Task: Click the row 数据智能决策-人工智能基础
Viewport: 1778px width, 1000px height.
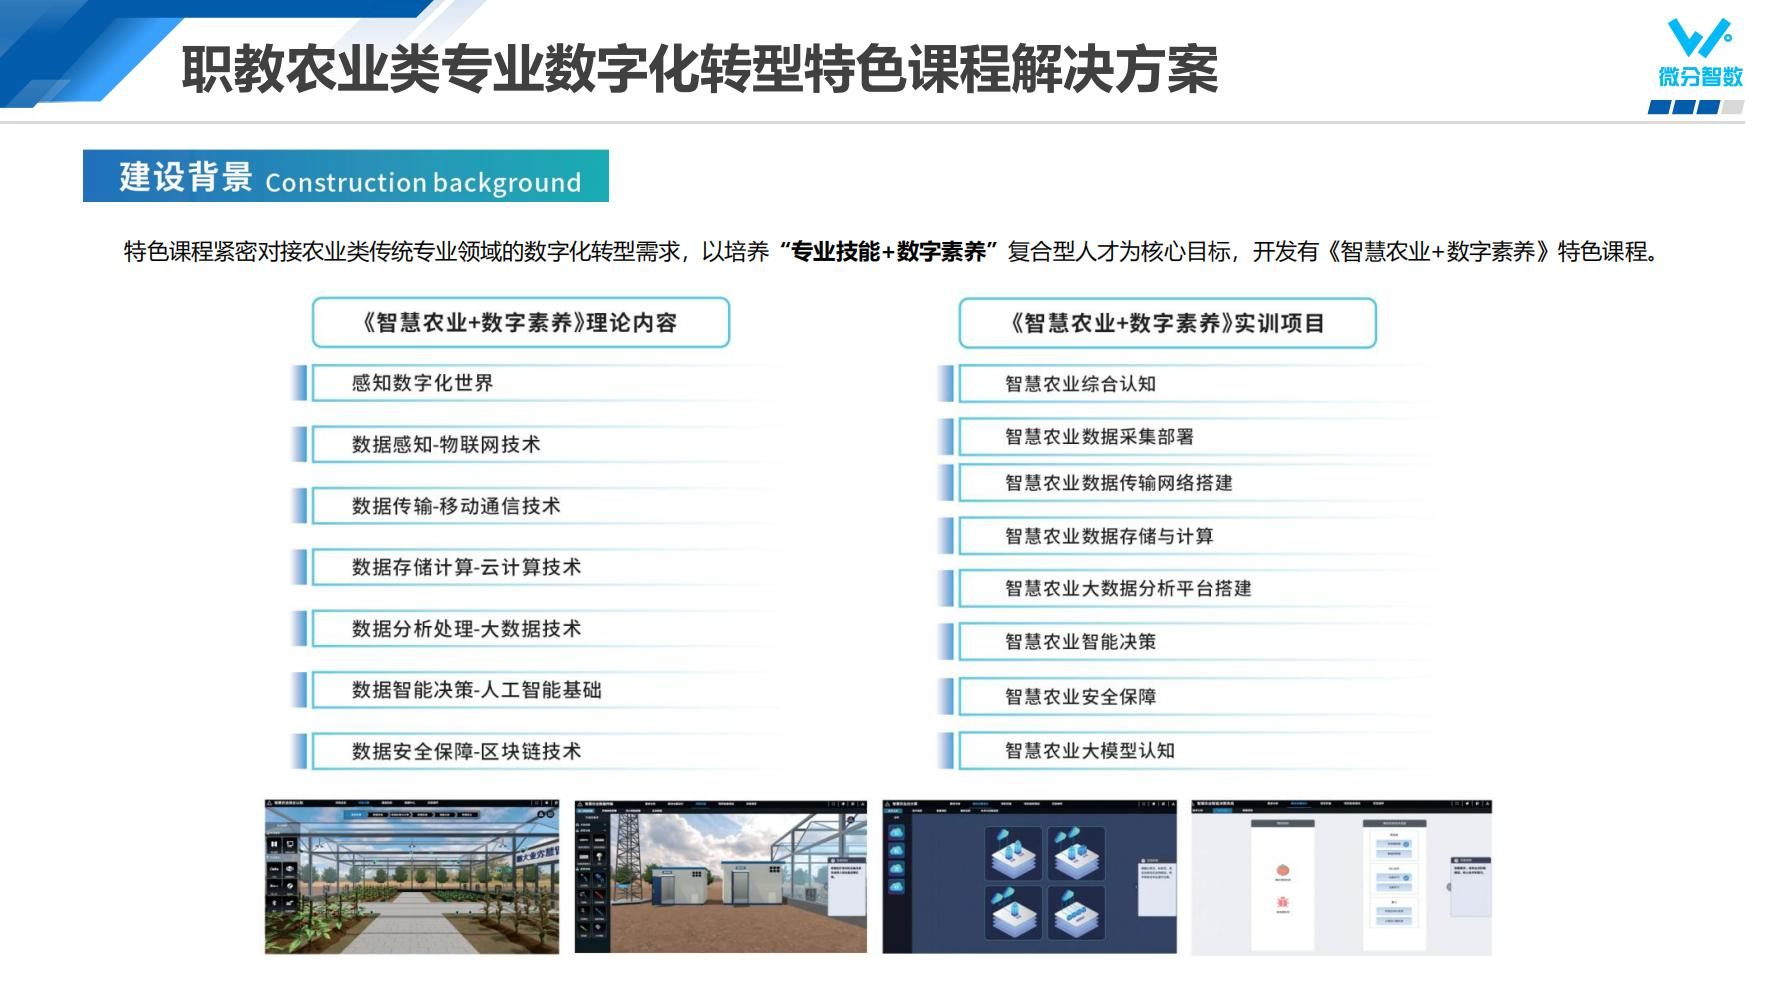Action: tap(535, 690)
